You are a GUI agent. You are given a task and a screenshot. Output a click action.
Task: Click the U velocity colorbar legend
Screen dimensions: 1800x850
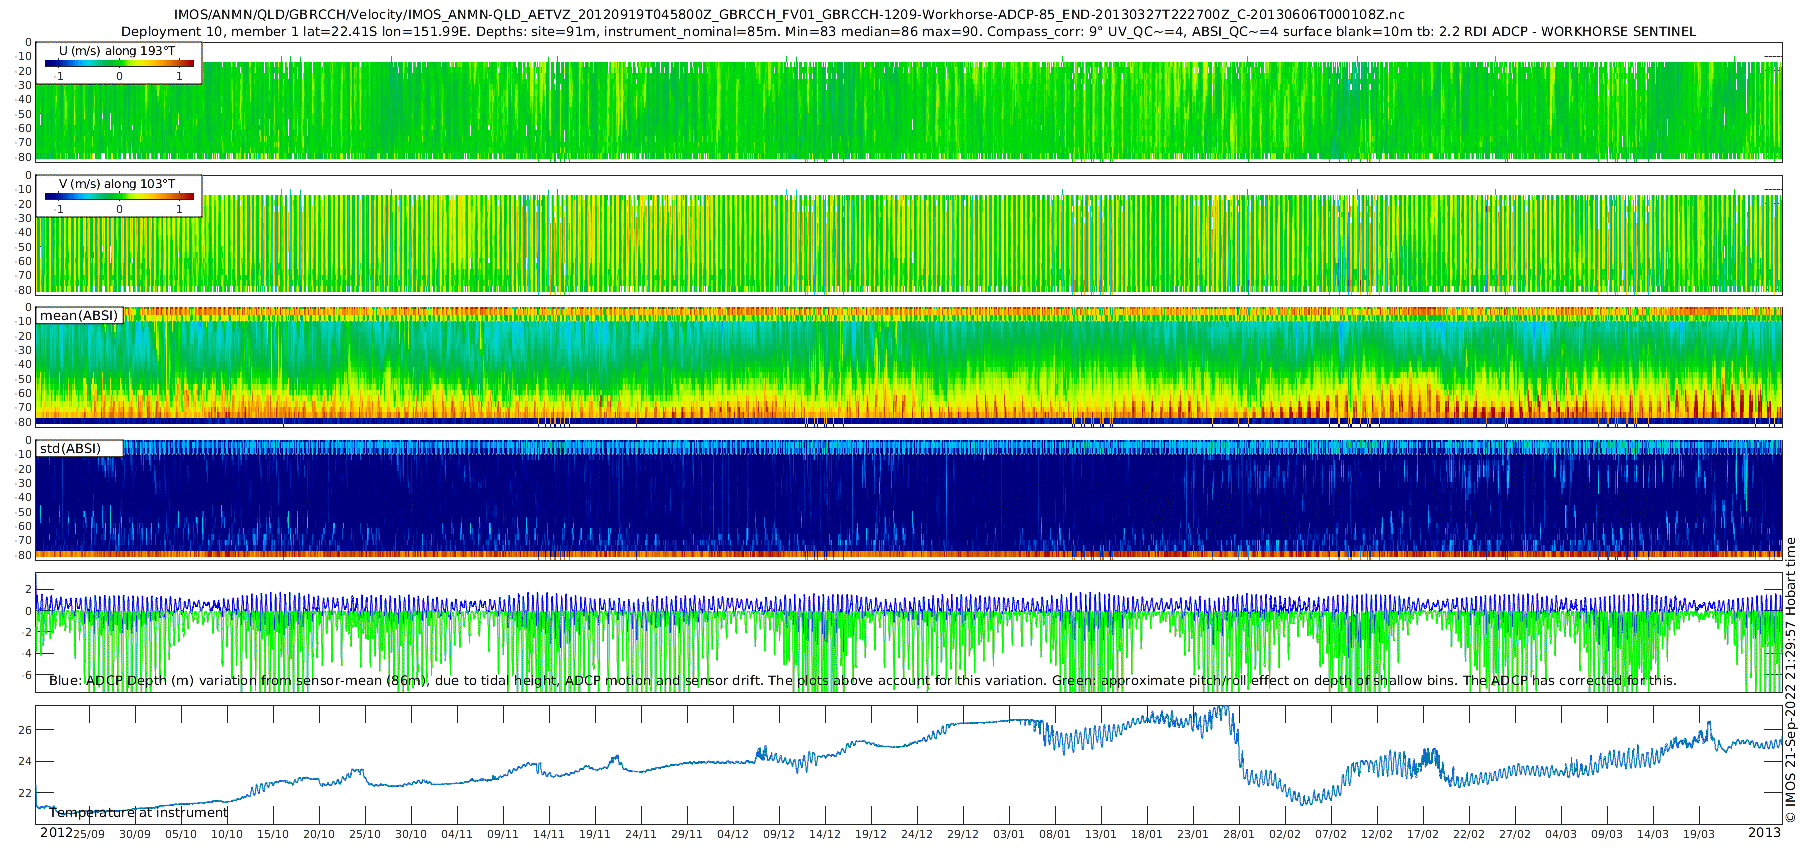[119, 63]
